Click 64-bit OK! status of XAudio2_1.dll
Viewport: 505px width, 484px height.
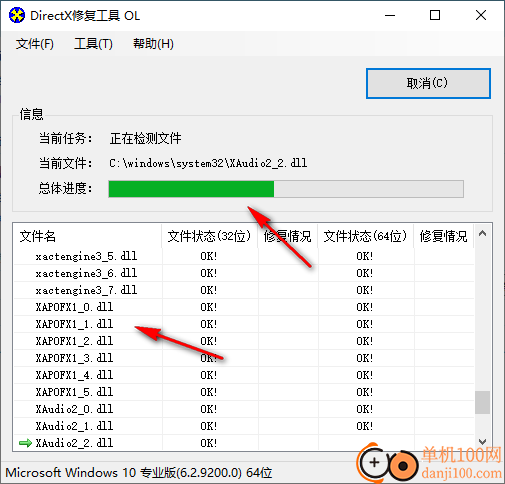365,426
